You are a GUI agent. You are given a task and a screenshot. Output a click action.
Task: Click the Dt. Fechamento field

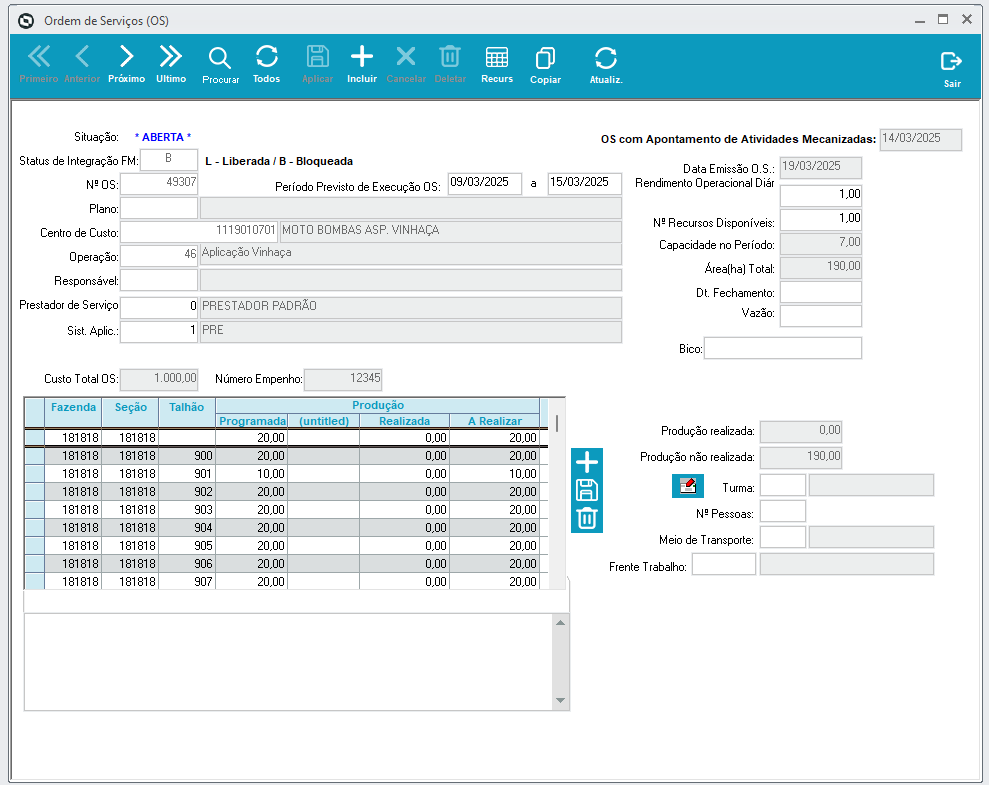tap(820, 293)
